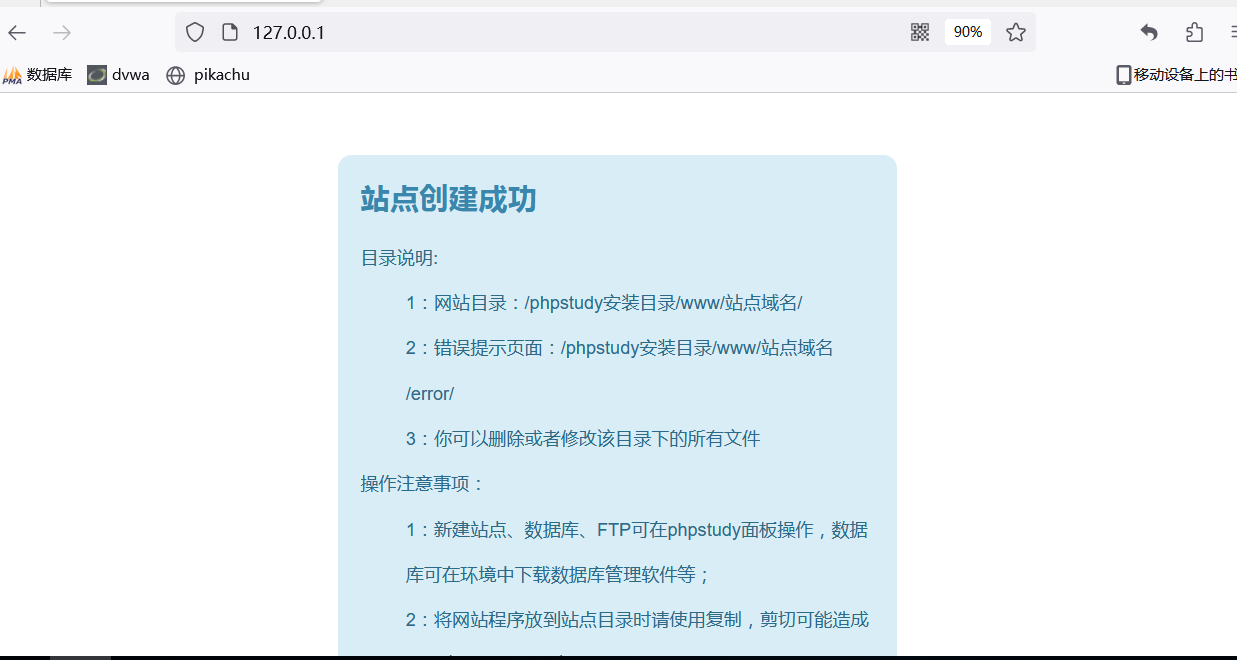Open the 数据库 bookmark

click(x=37, y=75)
